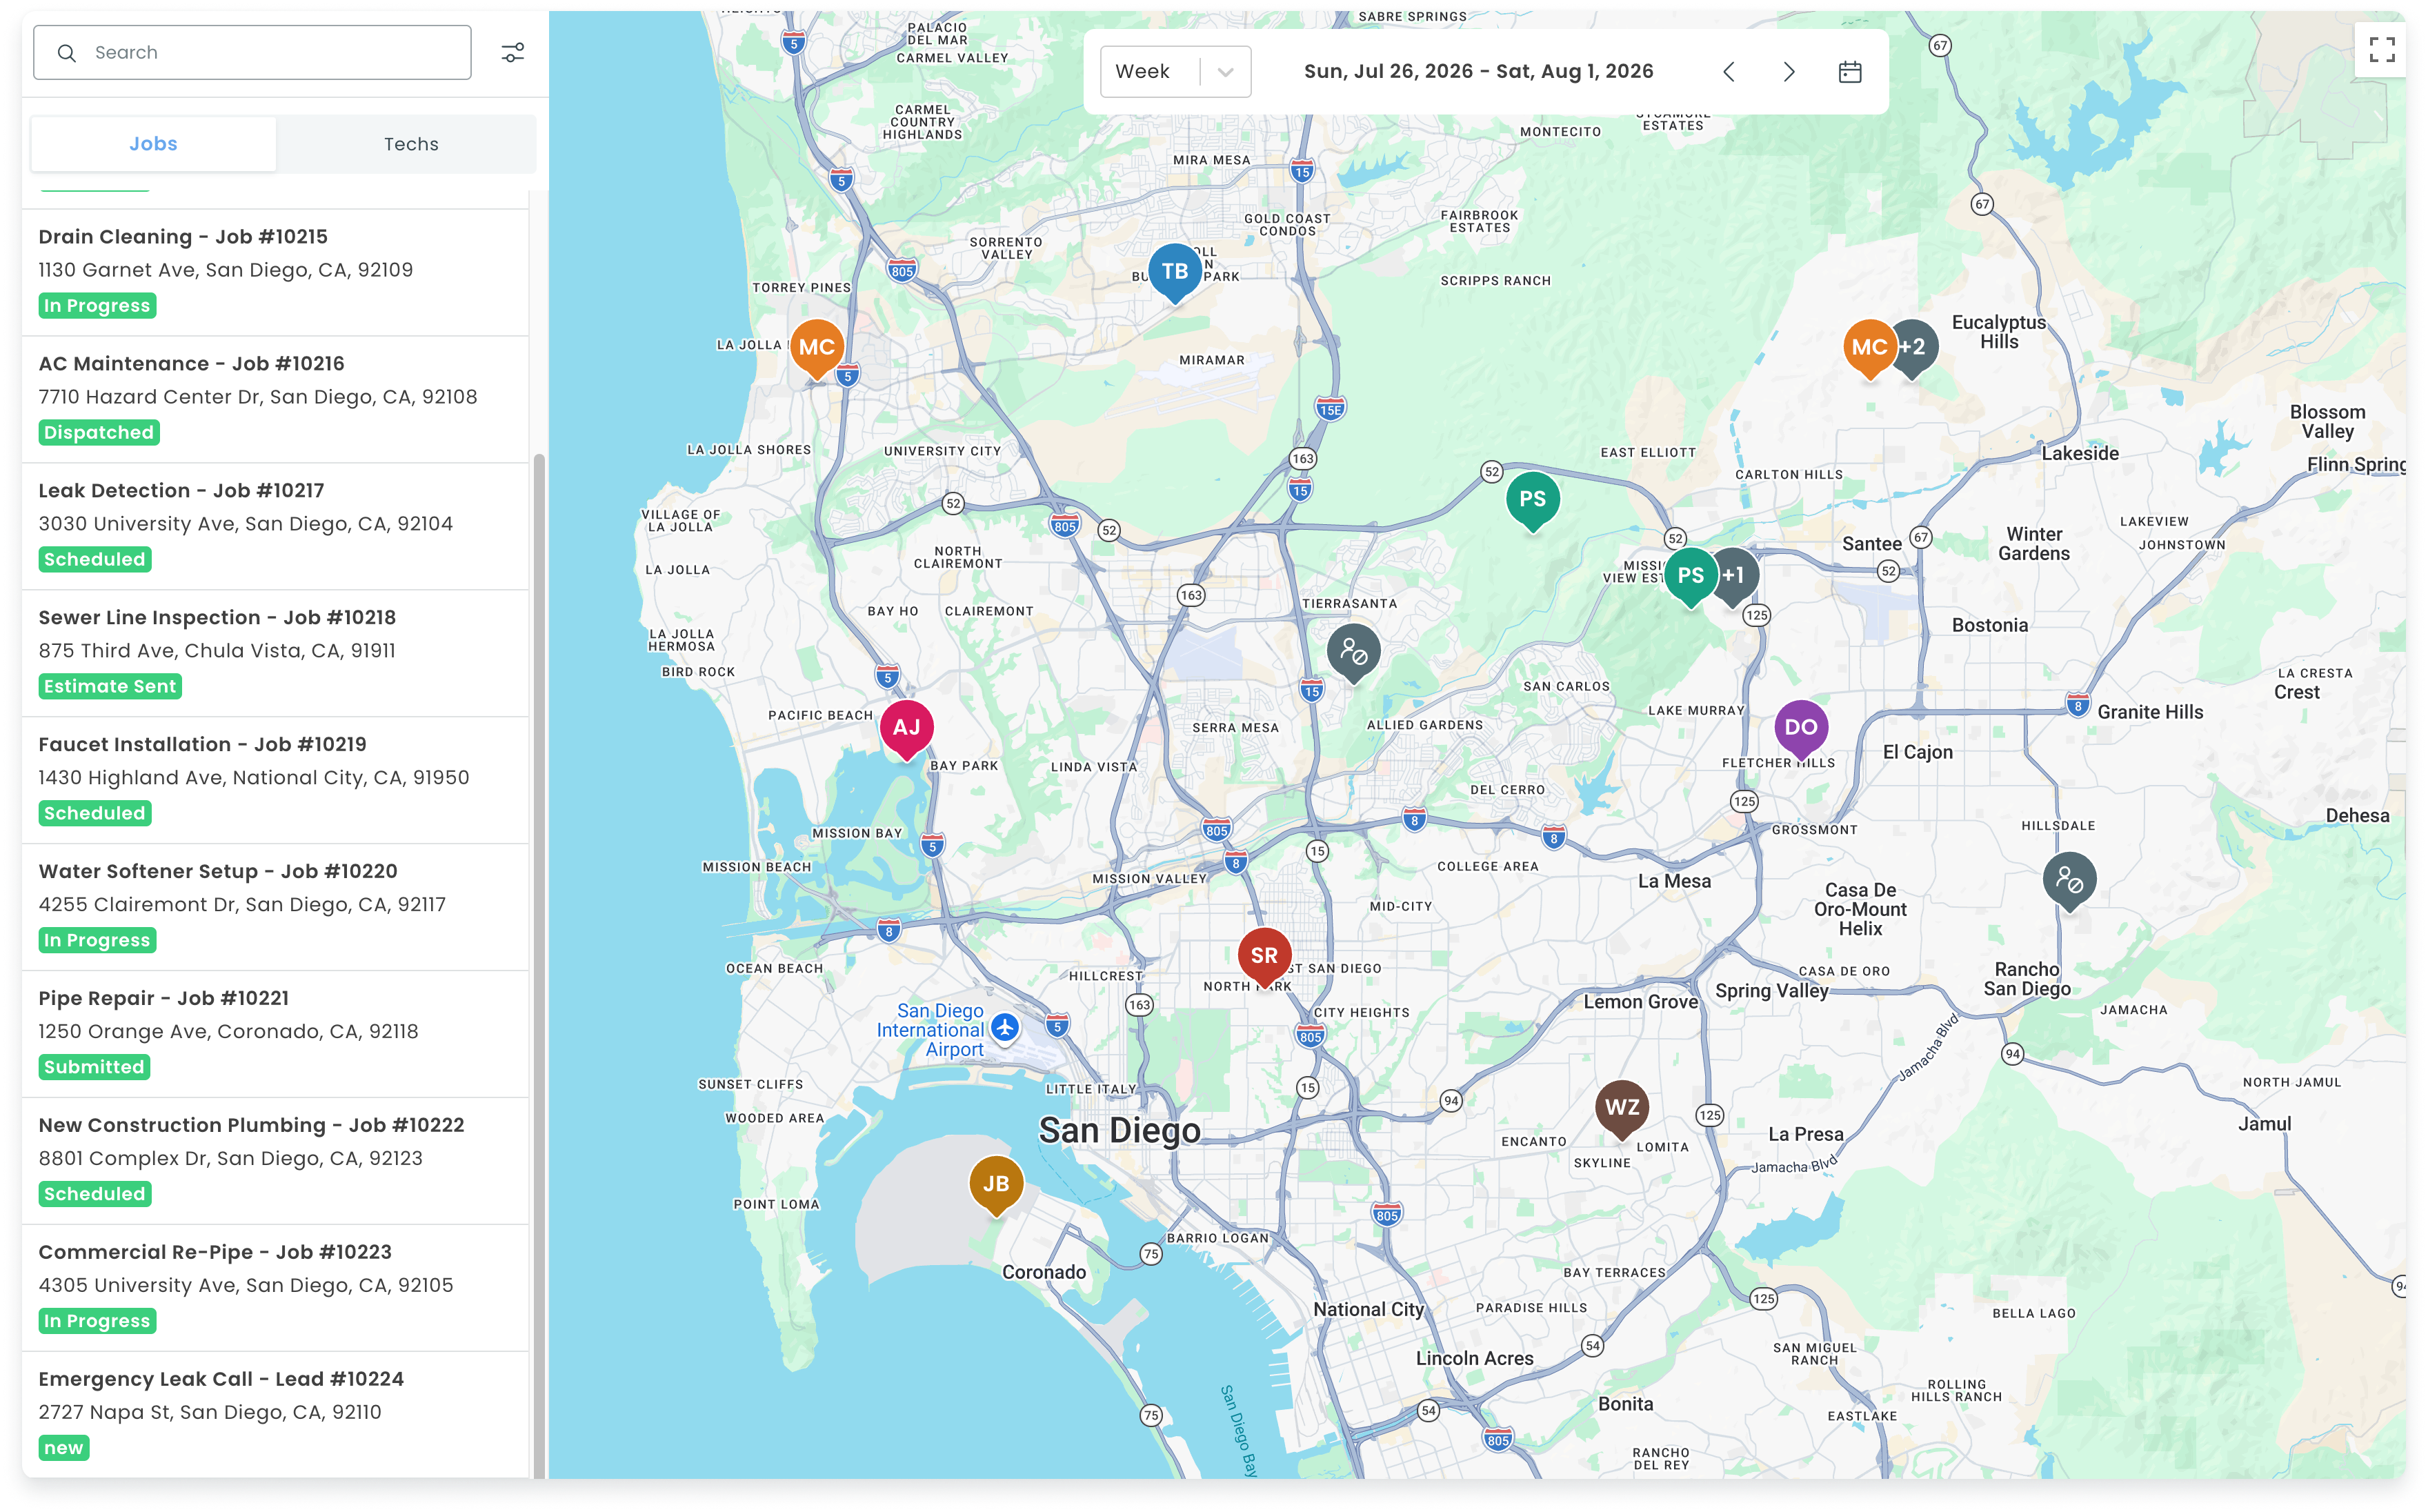Click the Lemon Grove map label
The width and height of the screenshot is (2428, 1512).
click(1640, 1003)
